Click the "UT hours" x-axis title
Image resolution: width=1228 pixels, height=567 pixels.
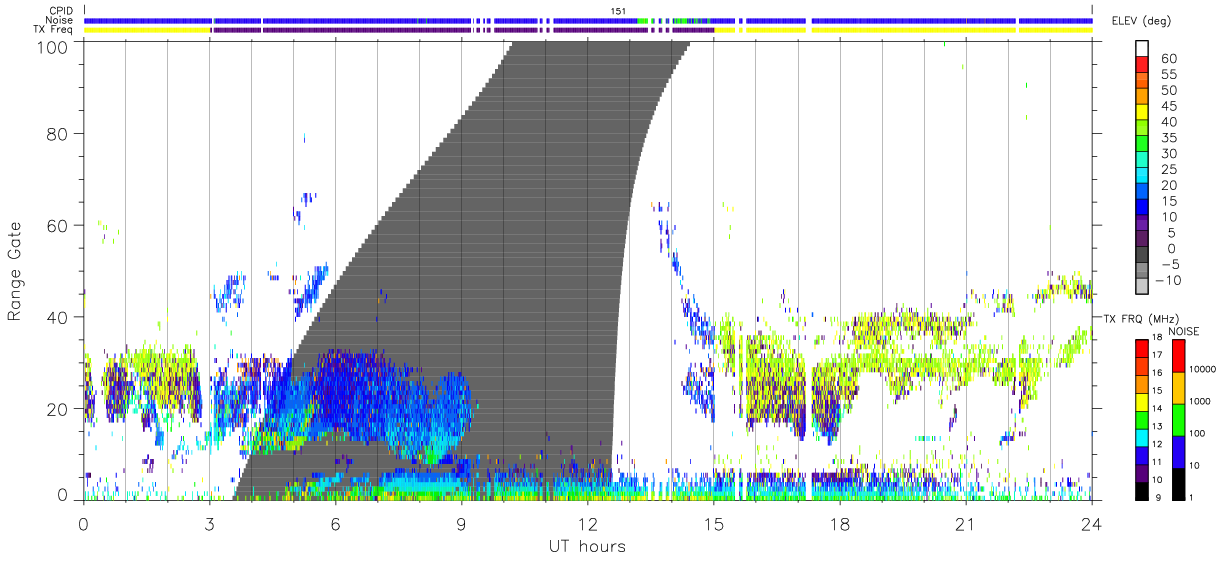586,546
